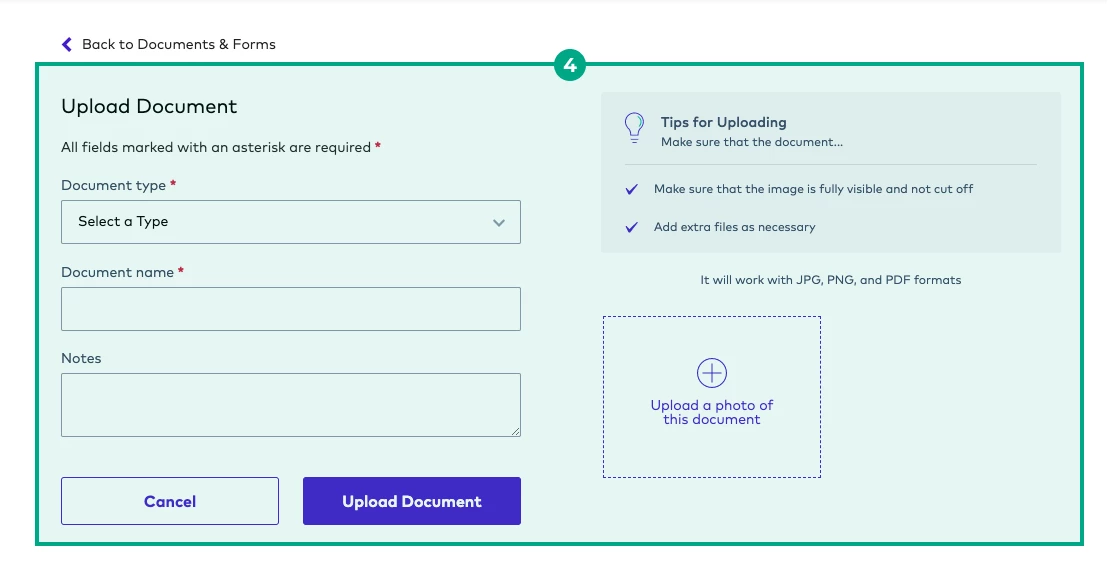
Task: Click the resize handle of the Notes box
Action: pyautogui.click(x=516, y=432)
